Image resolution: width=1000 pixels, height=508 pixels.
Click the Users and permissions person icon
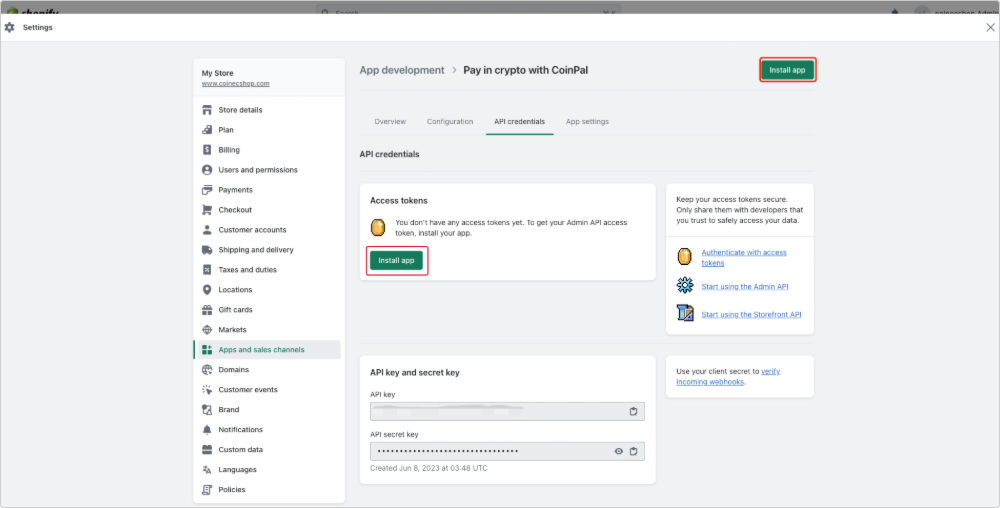pyautogui.click(x=207, y=170)
